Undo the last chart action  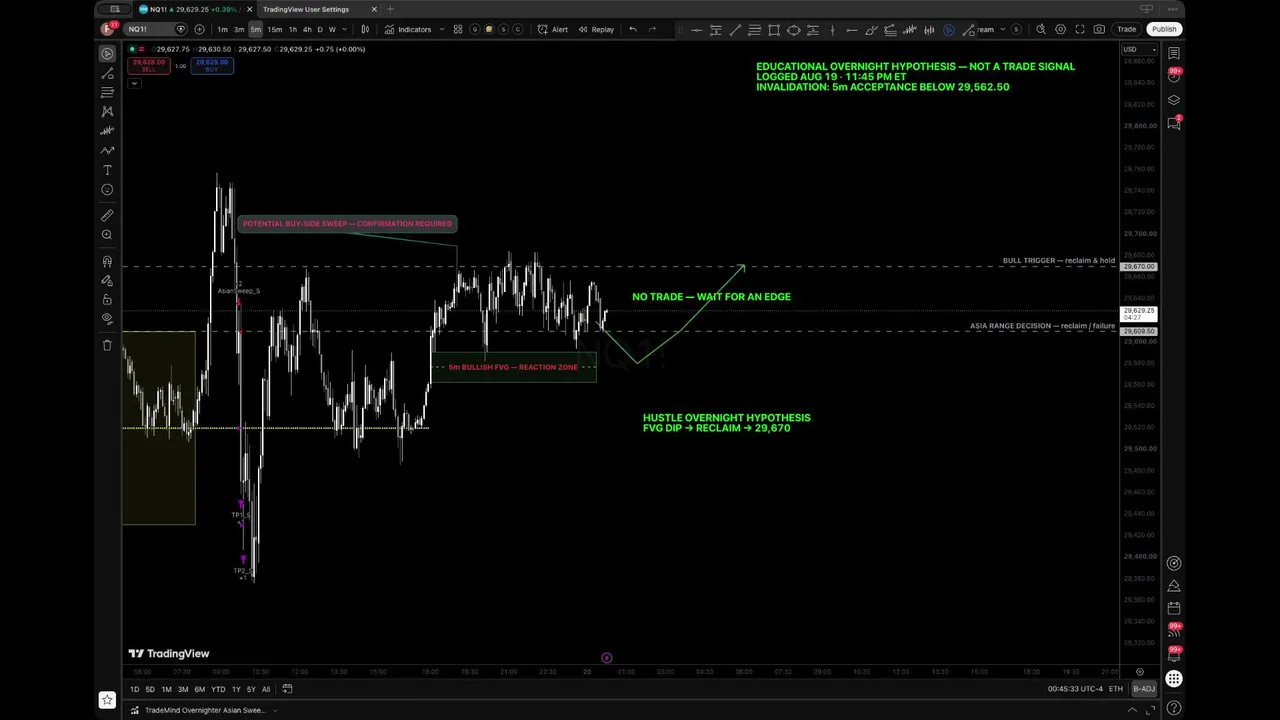(x=632, y=29)
